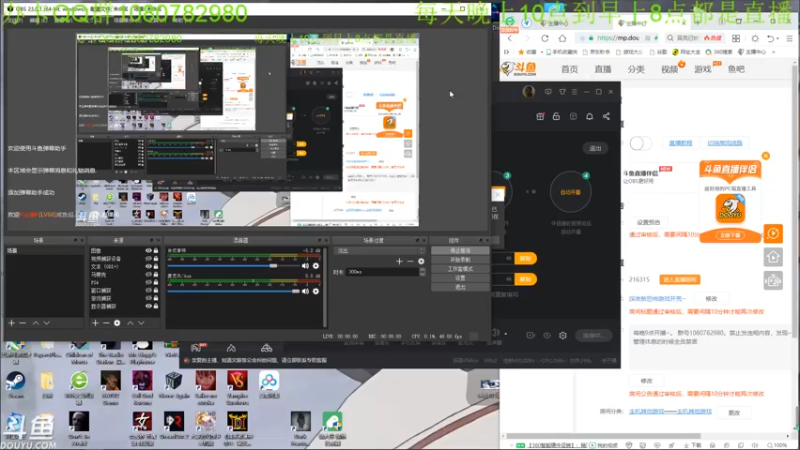The width and height of the screenshot is (800, 450).
Task: Move source down arrow in Sources panel
Action: [x=141, y=323]
